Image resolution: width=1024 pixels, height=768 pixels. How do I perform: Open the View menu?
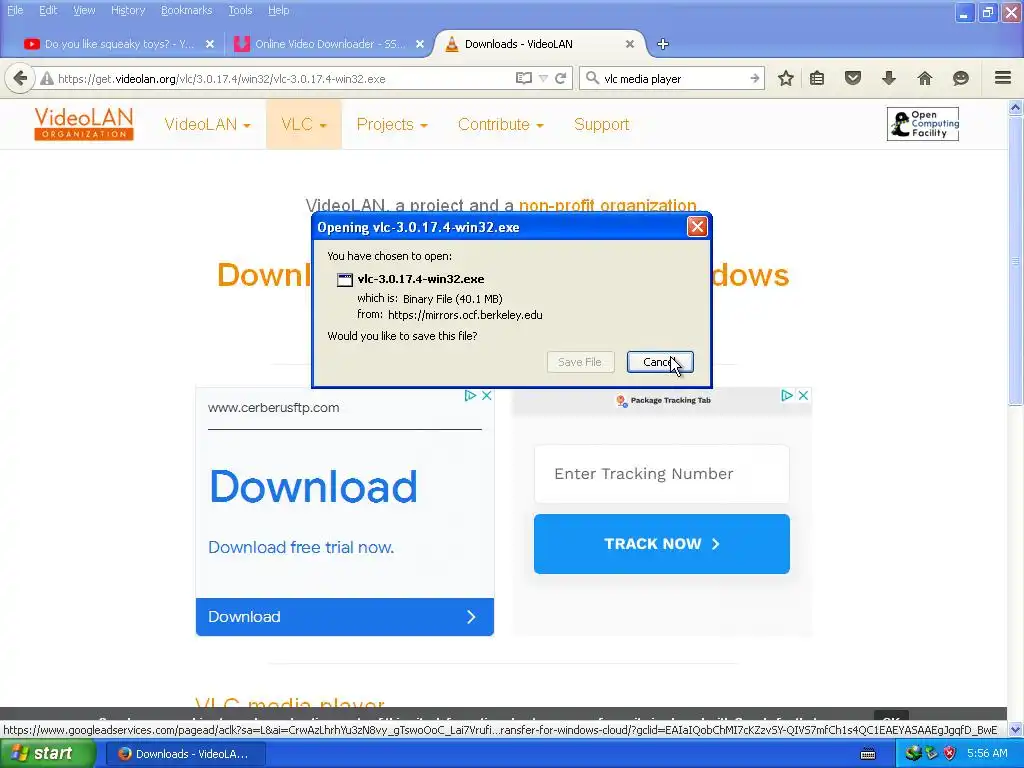(84, 10)
